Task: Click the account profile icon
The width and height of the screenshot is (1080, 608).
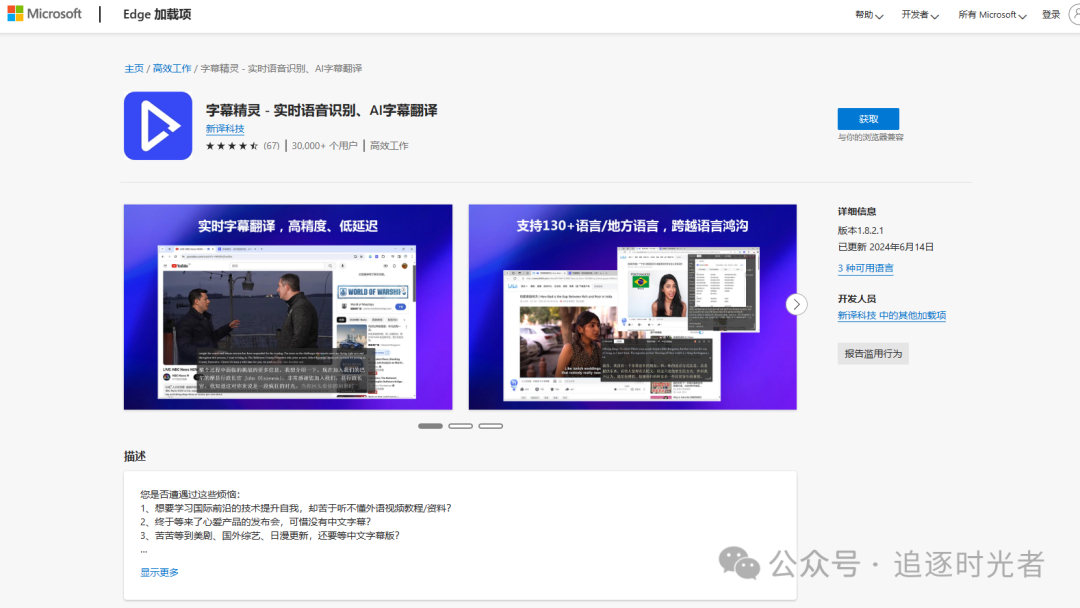Action: [1074, 13]
